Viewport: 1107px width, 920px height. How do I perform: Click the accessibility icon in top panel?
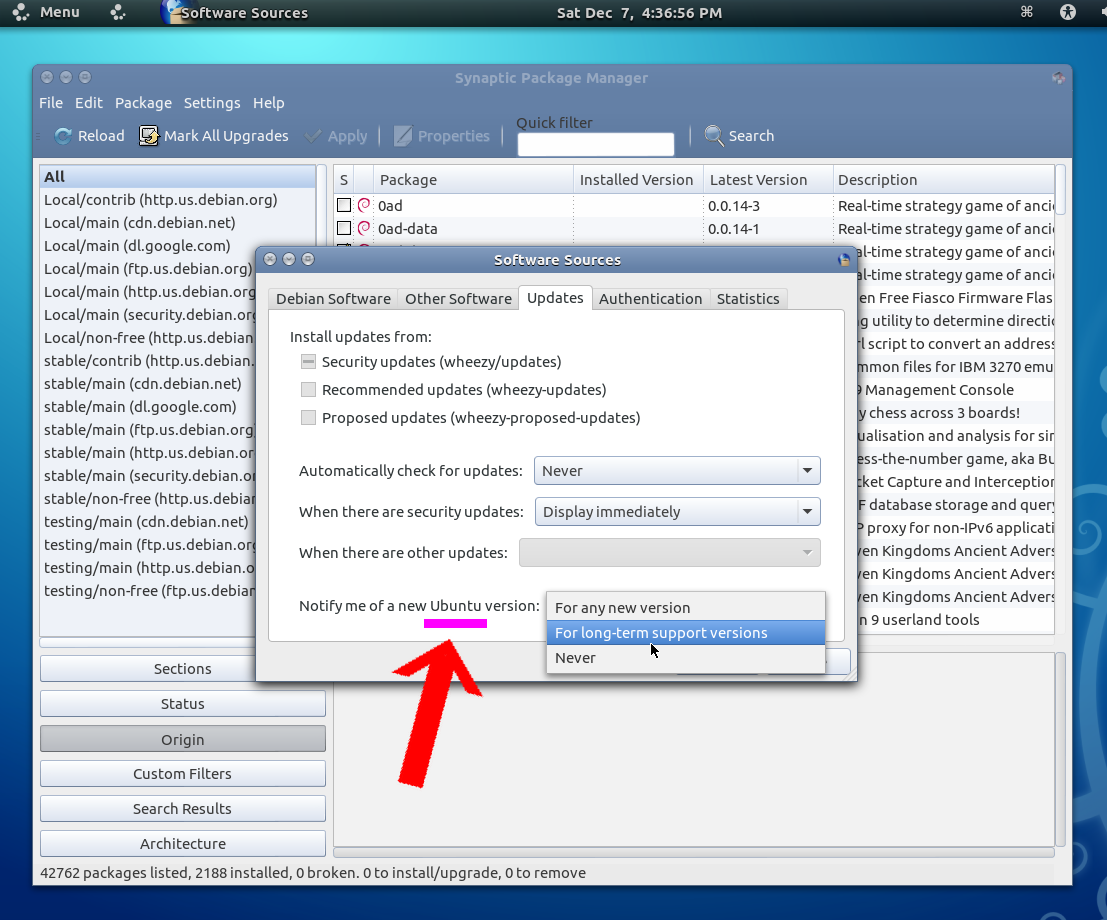[x=1067, y=12]
